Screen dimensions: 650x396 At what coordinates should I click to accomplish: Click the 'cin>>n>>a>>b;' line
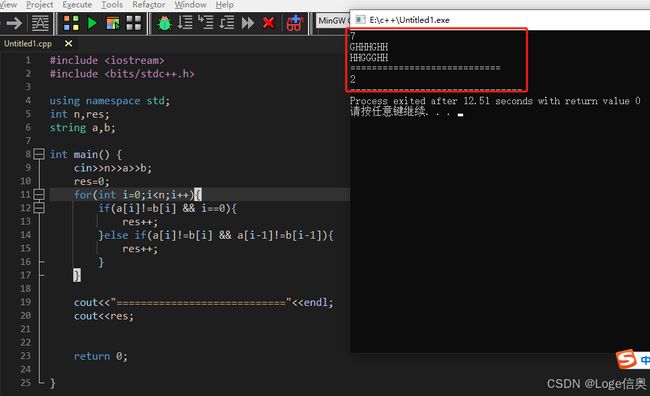113,168
